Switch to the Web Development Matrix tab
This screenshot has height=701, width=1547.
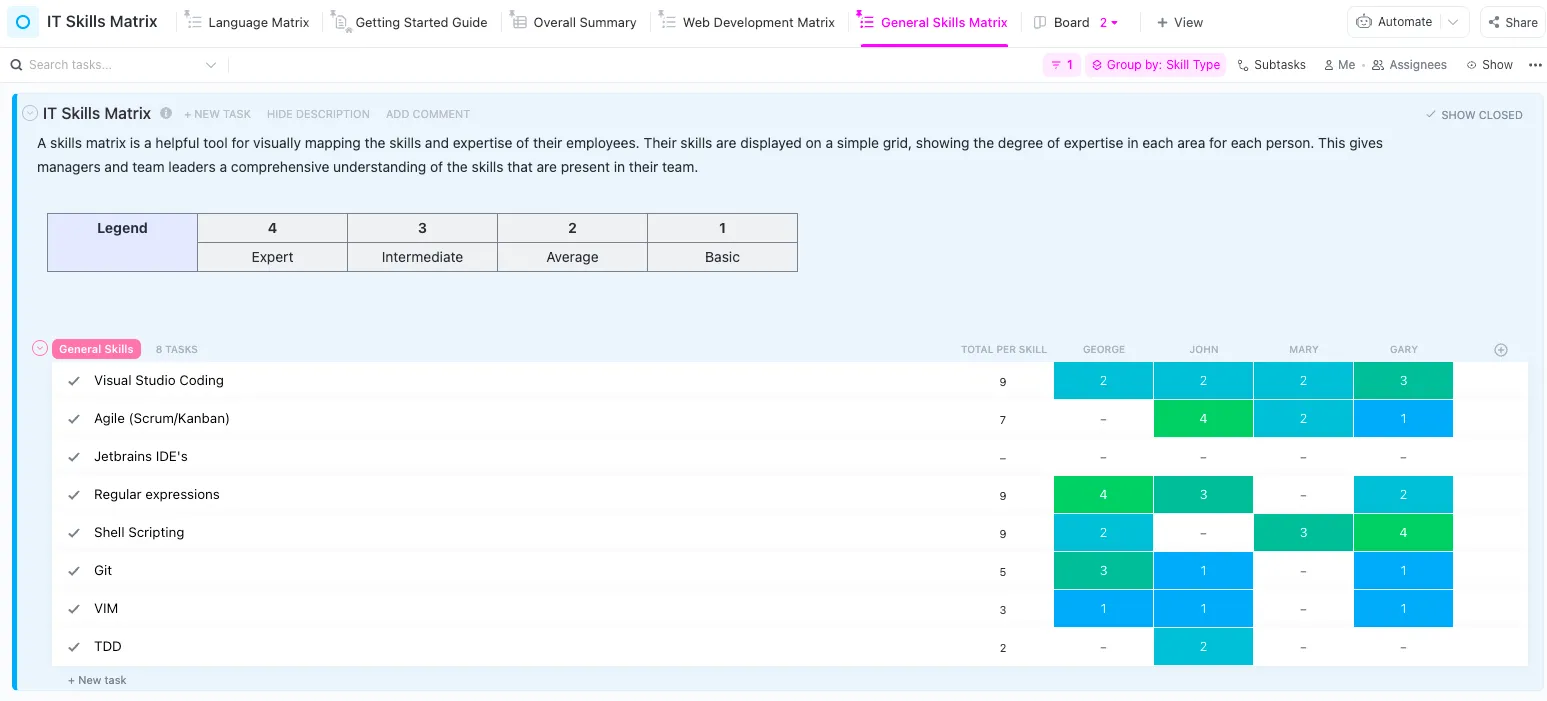746,22
